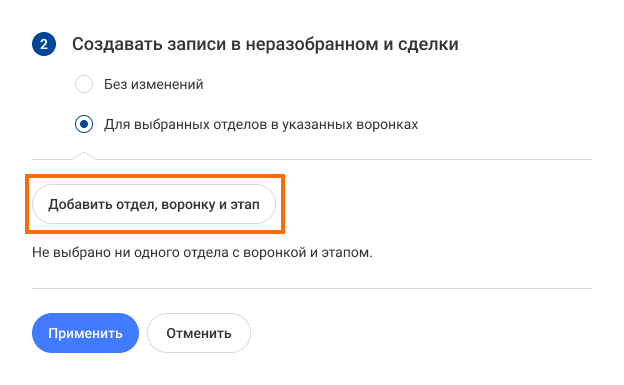Click the blue pill-shaped apply button
The height and width of the screenshot is (385, 624).
click(86, 333)
